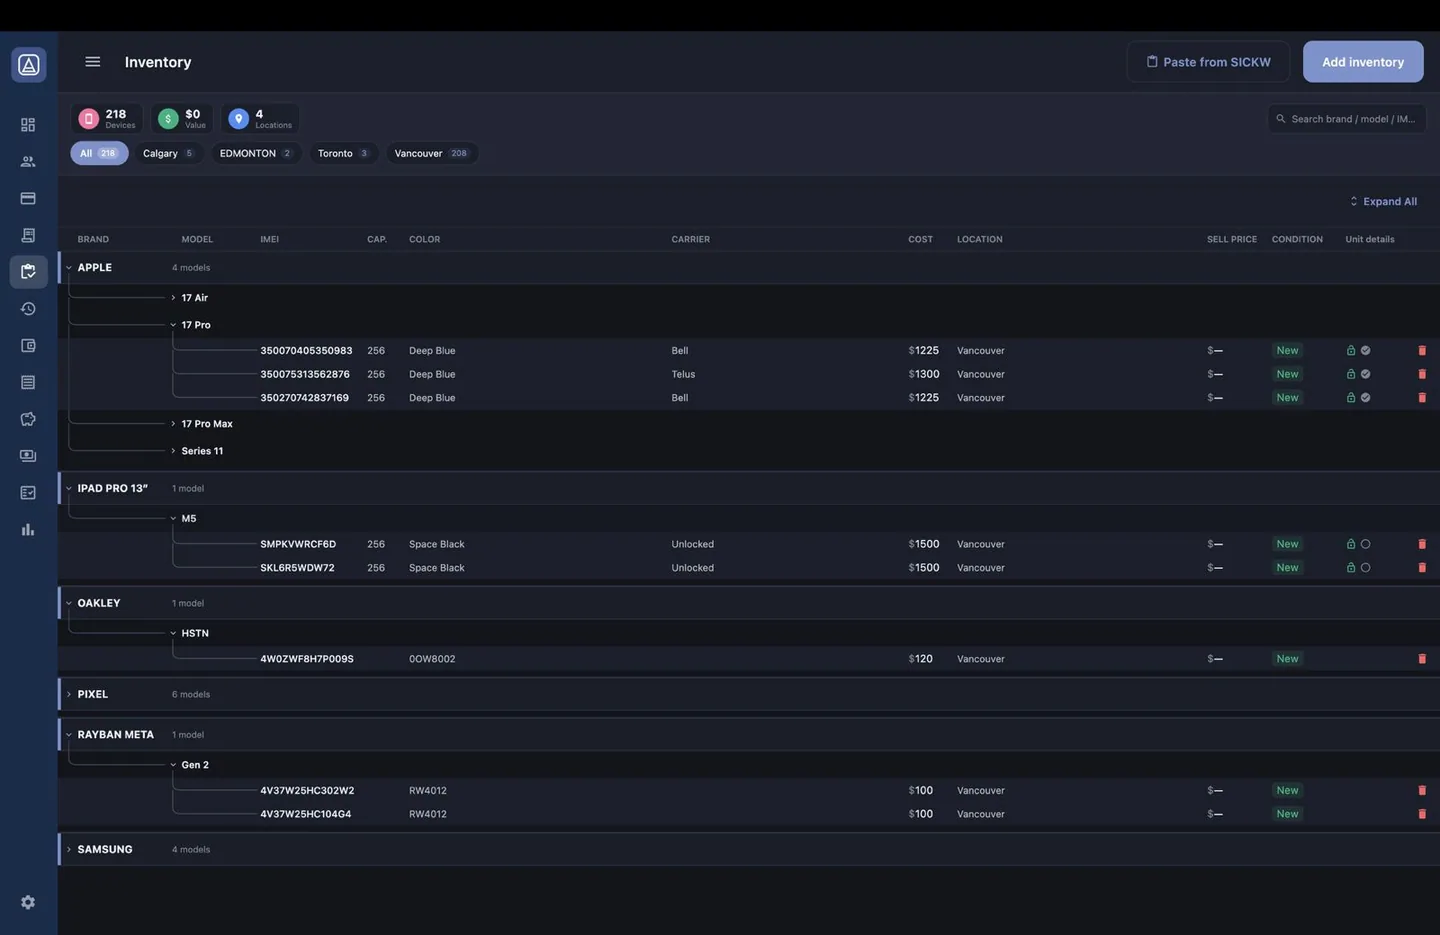1440x935 pixels.
Task: Open the bar chart reports icon
Action: [x=28, y=530]
